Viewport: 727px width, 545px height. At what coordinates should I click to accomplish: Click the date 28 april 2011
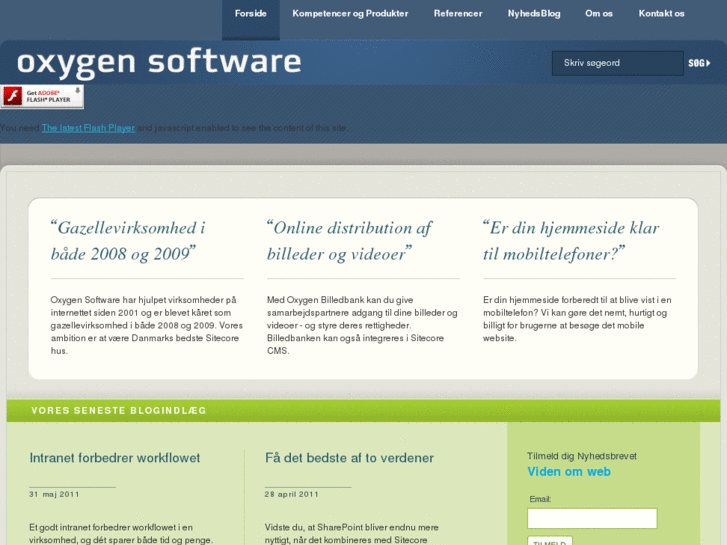click(x=292, y=494)
